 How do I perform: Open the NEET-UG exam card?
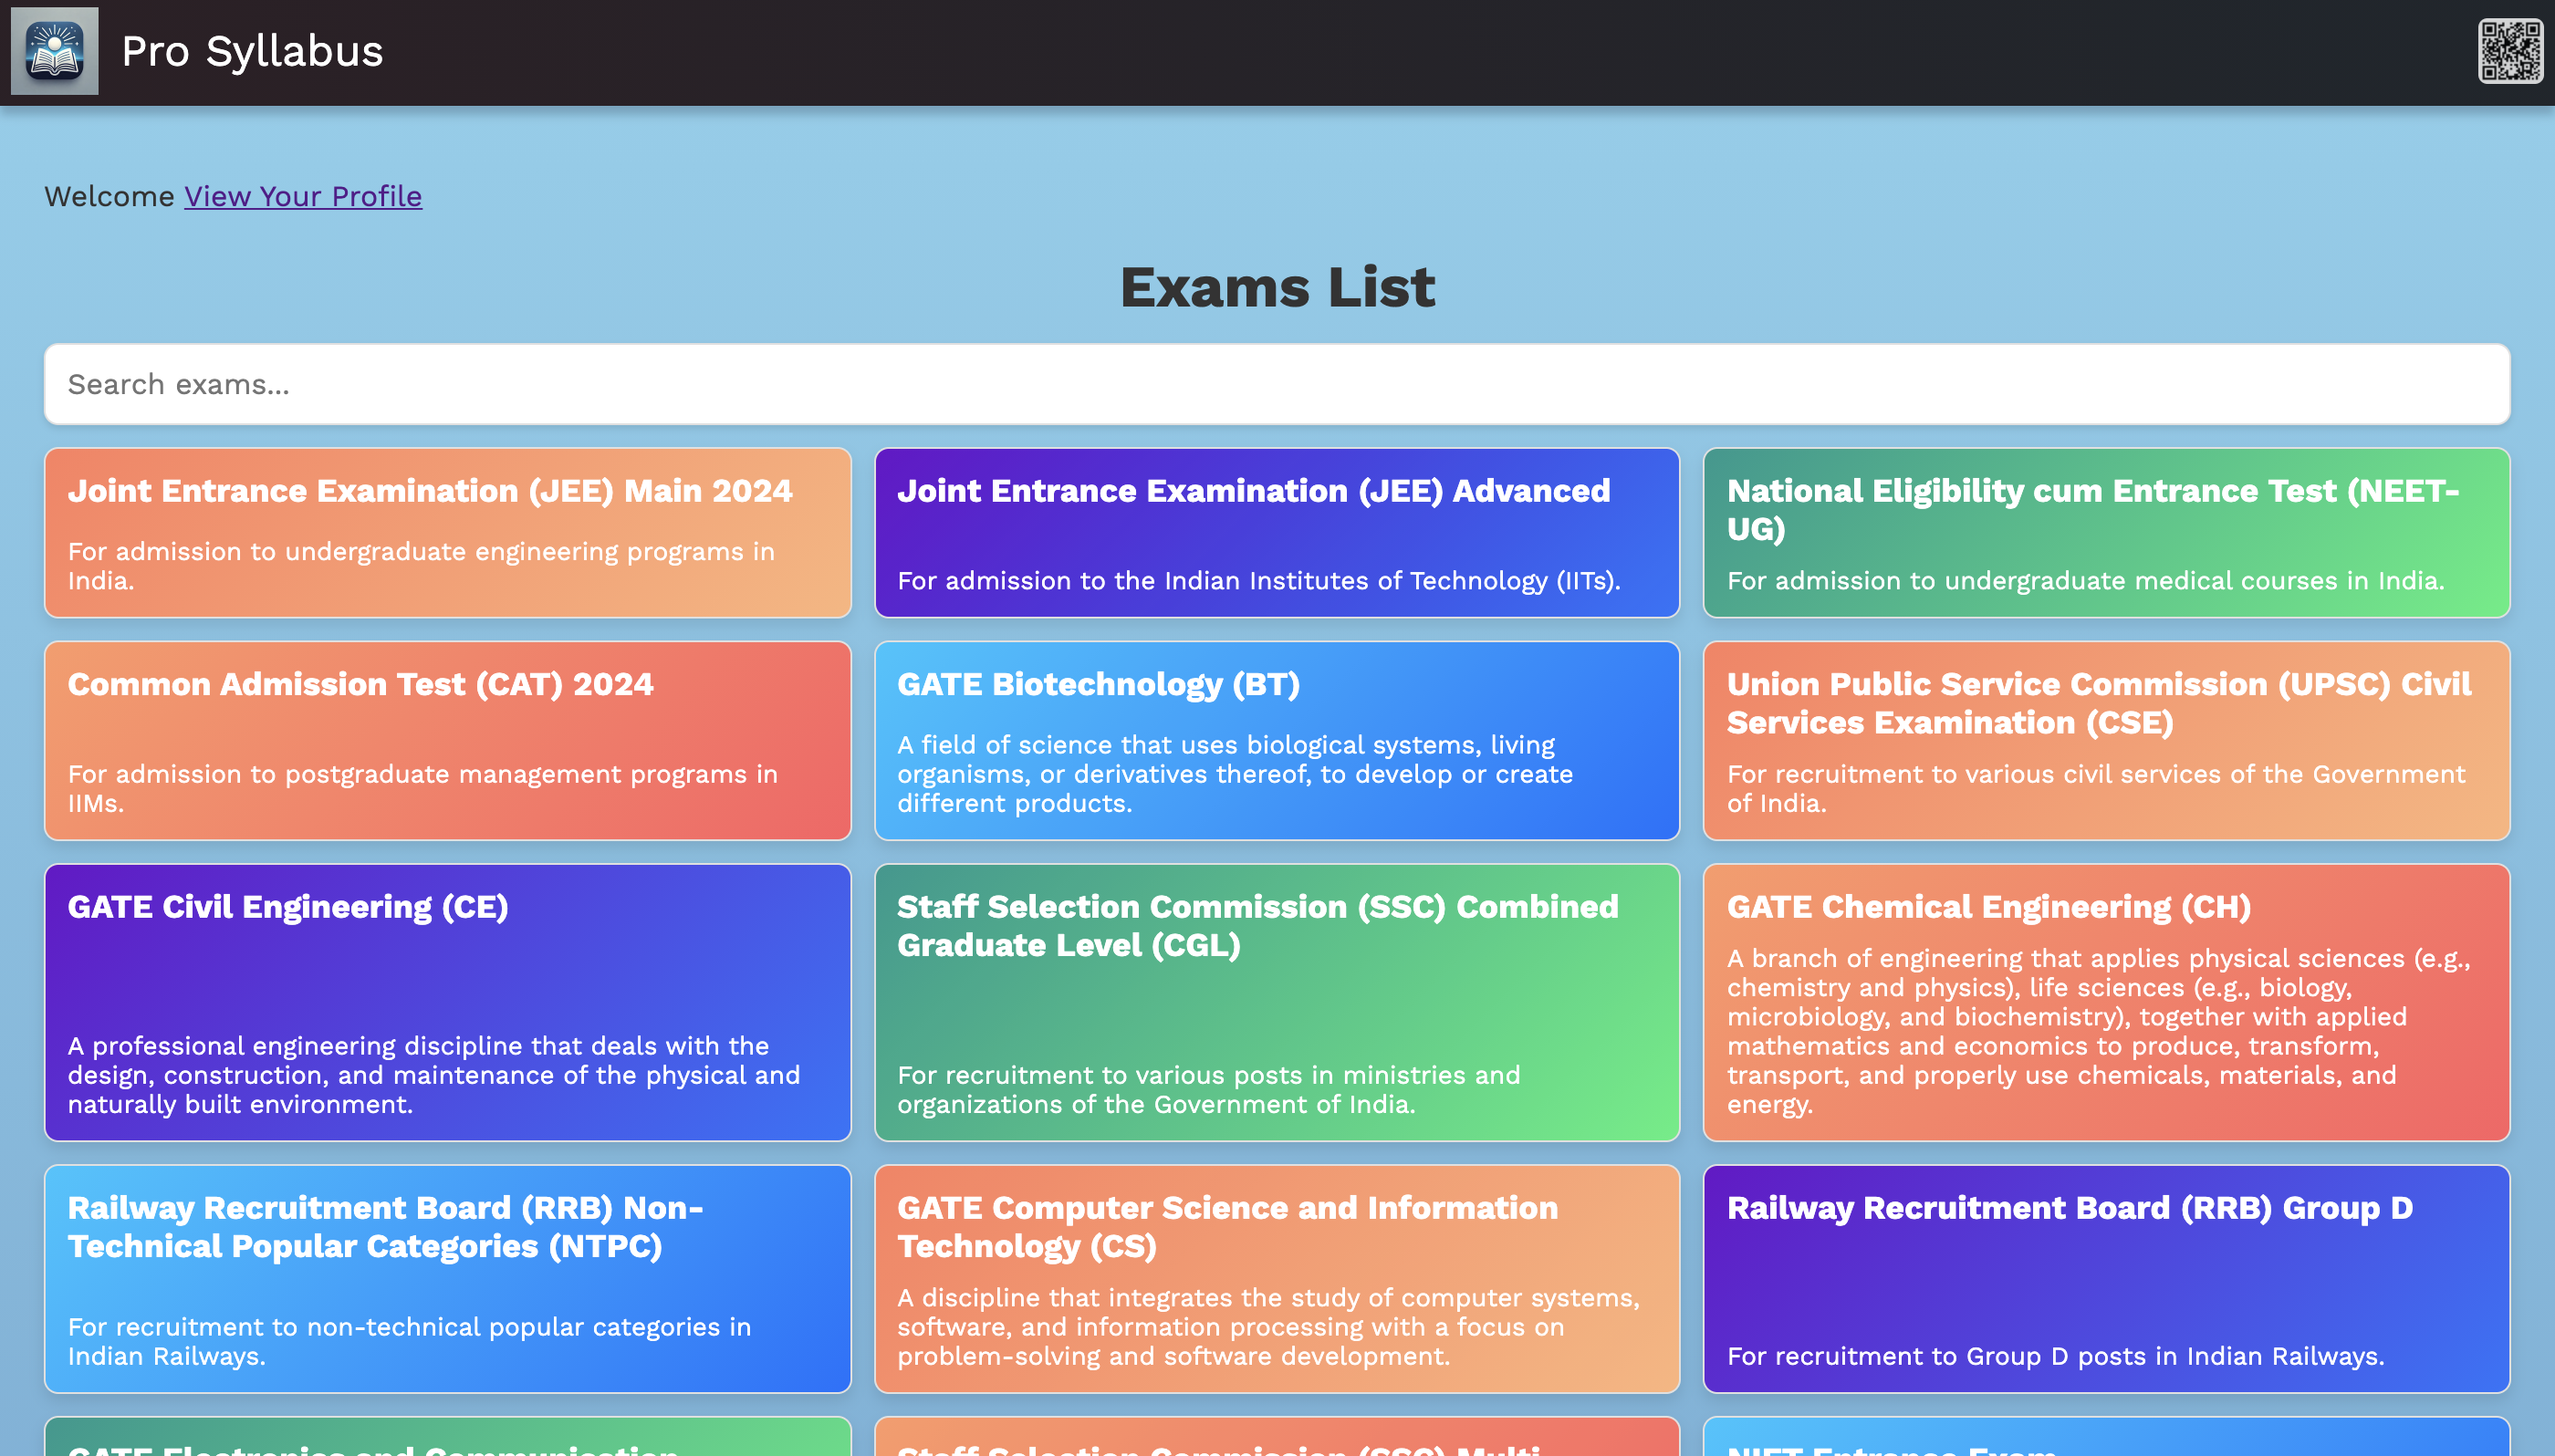click(2106, 532)
